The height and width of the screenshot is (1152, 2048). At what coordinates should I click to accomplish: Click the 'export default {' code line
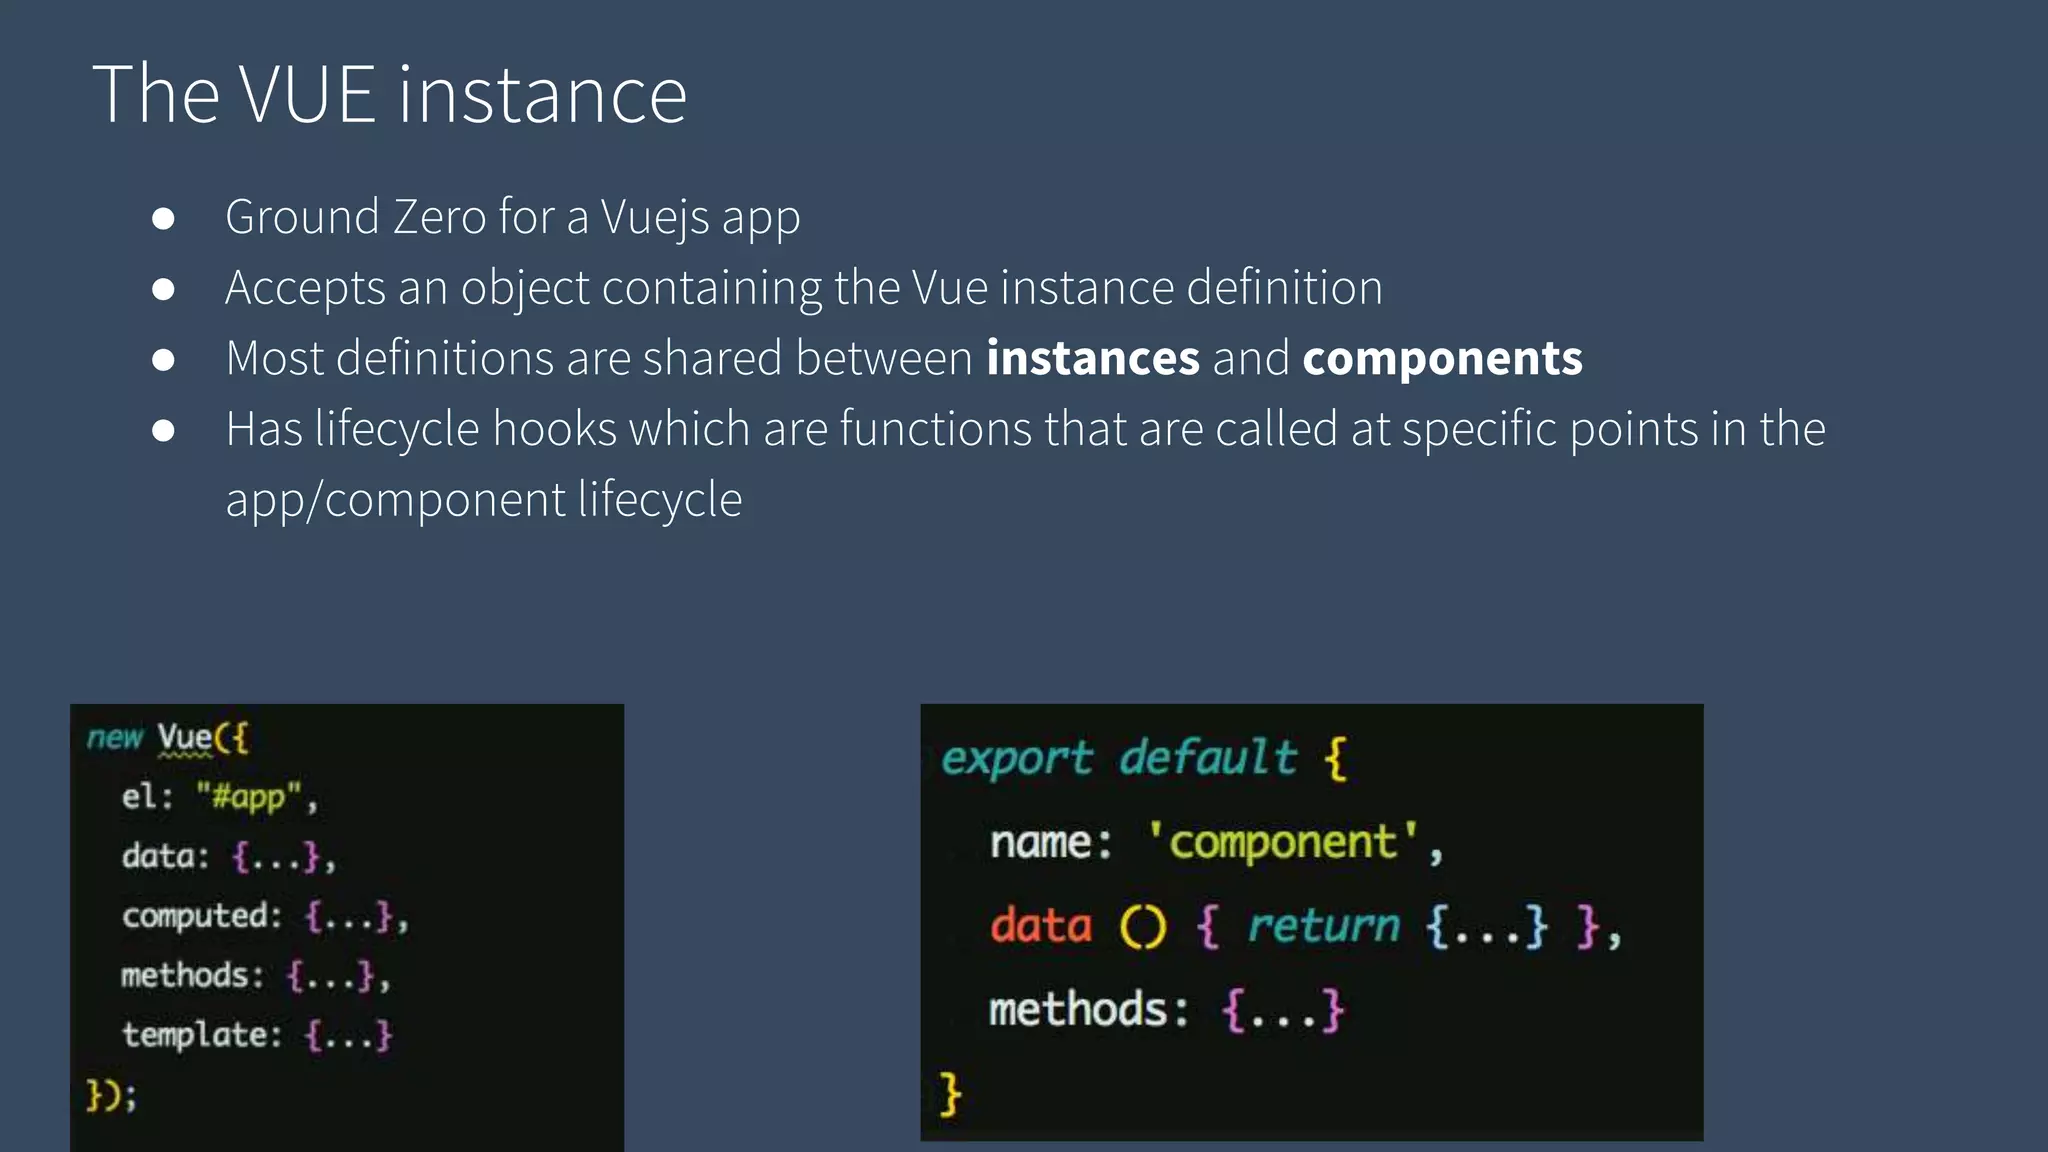coord(1145,758)
